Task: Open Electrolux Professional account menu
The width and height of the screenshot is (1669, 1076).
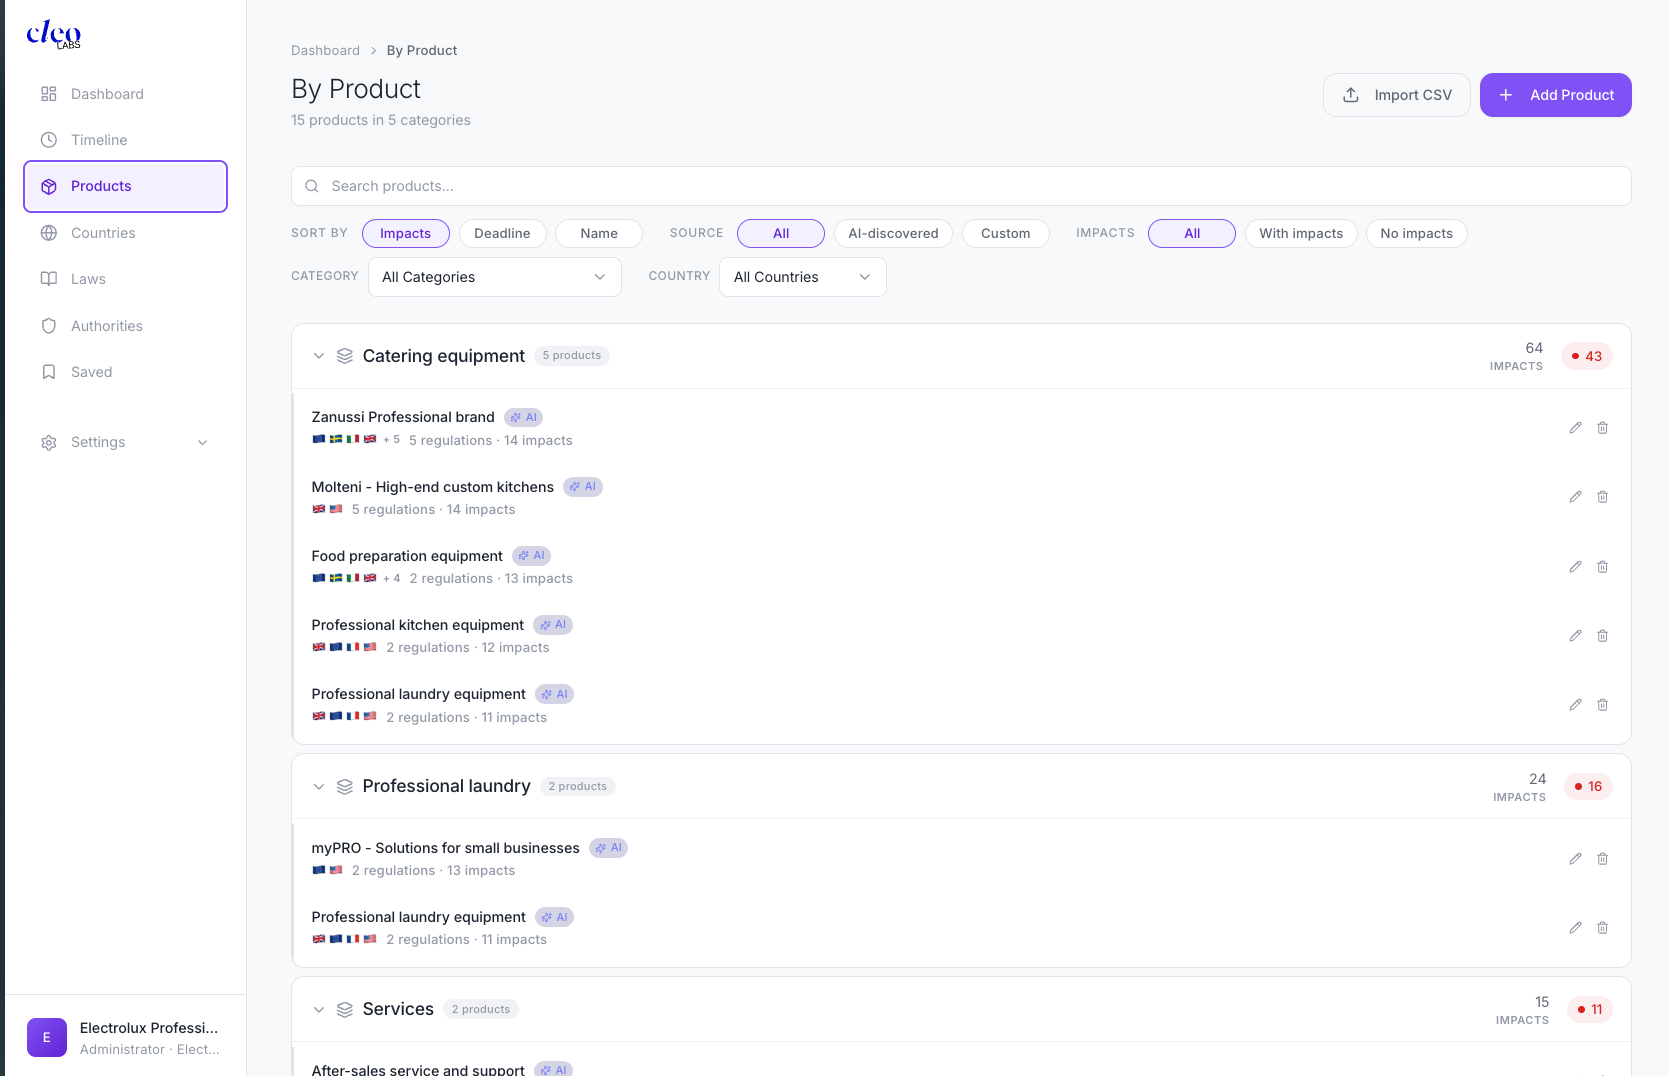Action: pos(126,1038)
